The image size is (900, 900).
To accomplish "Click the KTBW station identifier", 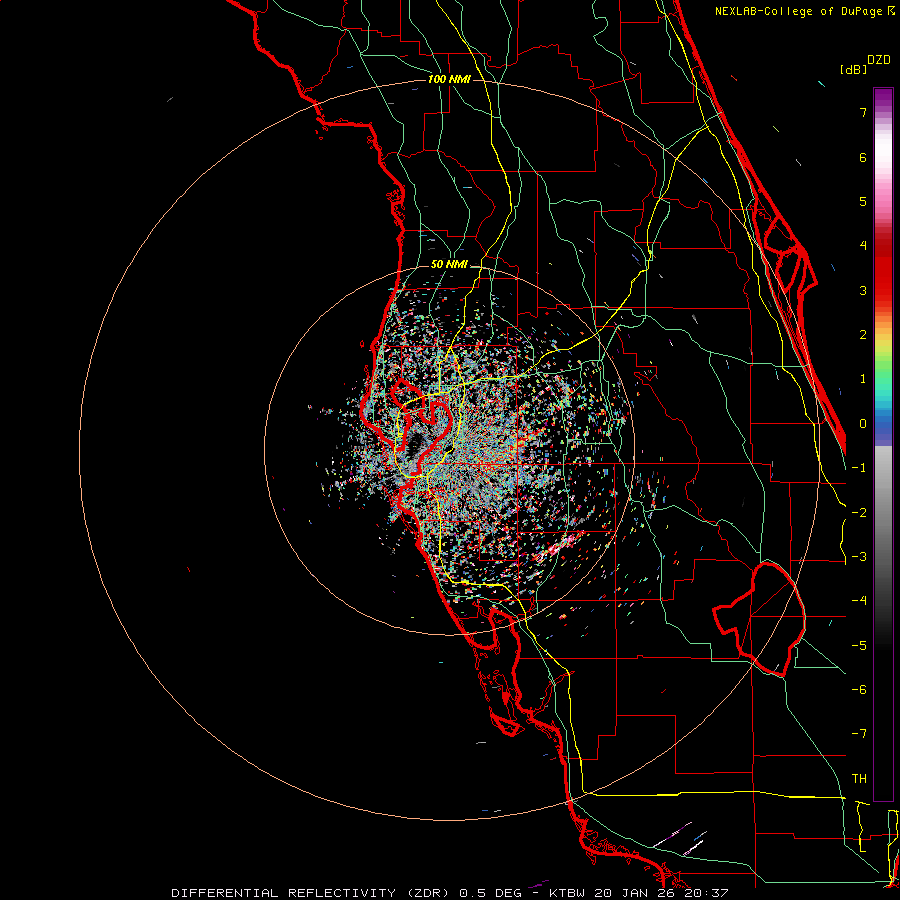I will pyautogui.click(x=569, y=893).
